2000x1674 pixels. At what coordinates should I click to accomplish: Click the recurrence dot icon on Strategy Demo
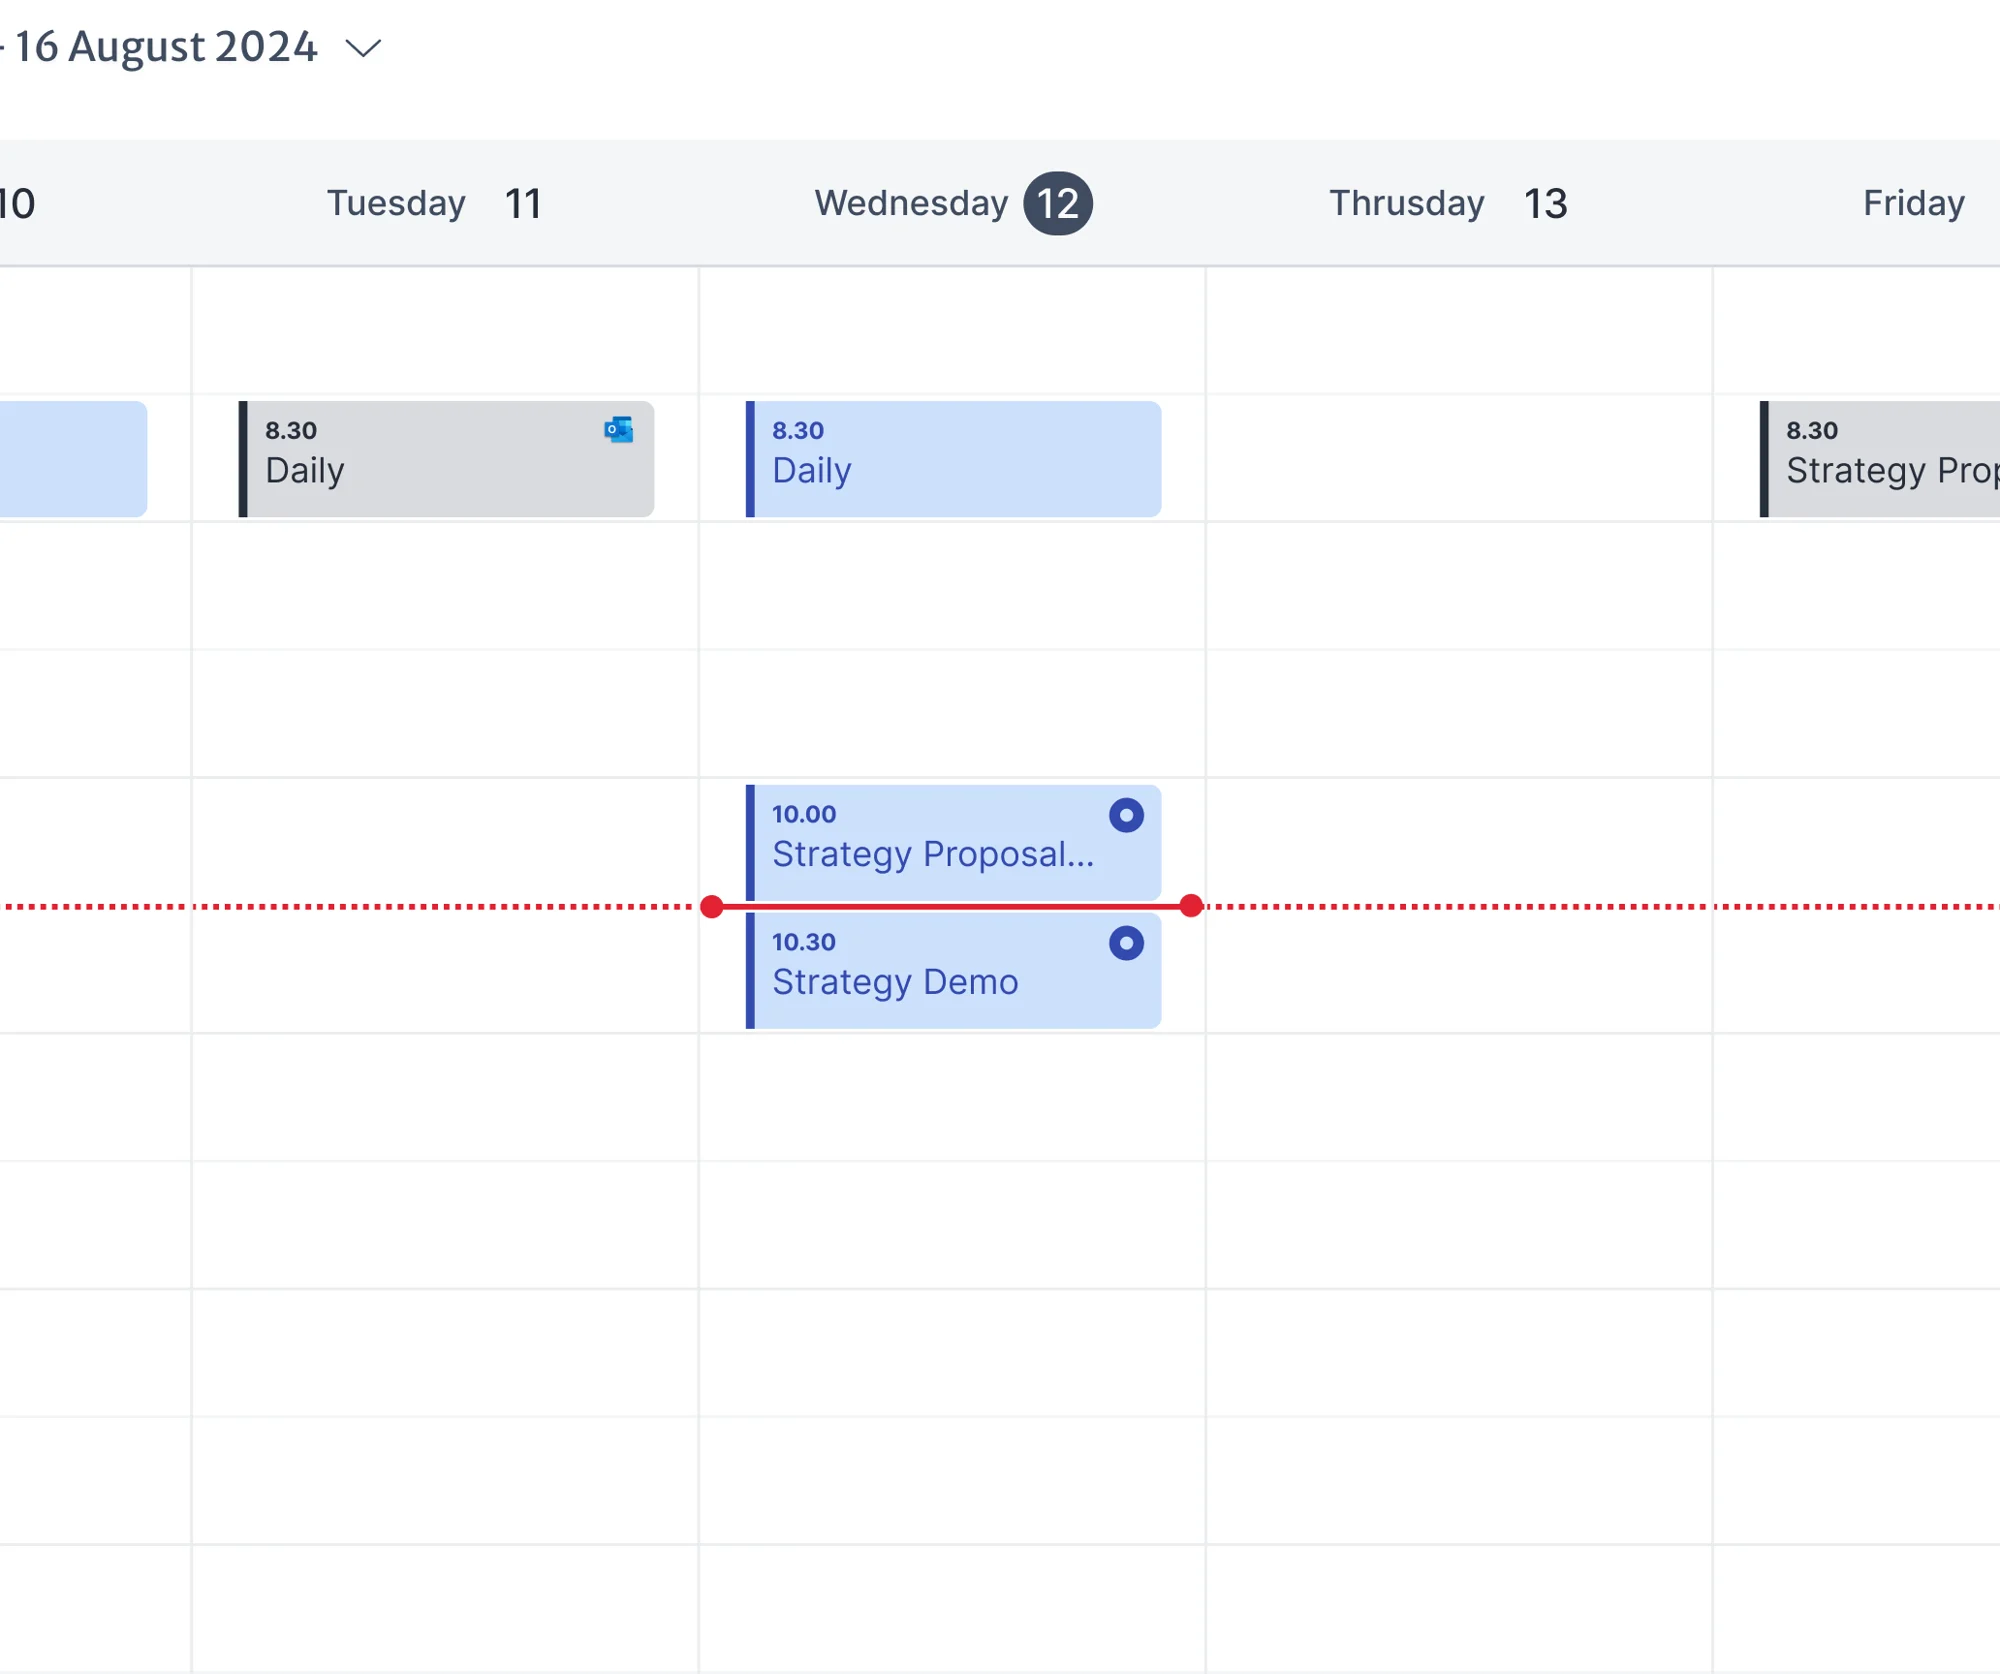tap(1126, 941)
